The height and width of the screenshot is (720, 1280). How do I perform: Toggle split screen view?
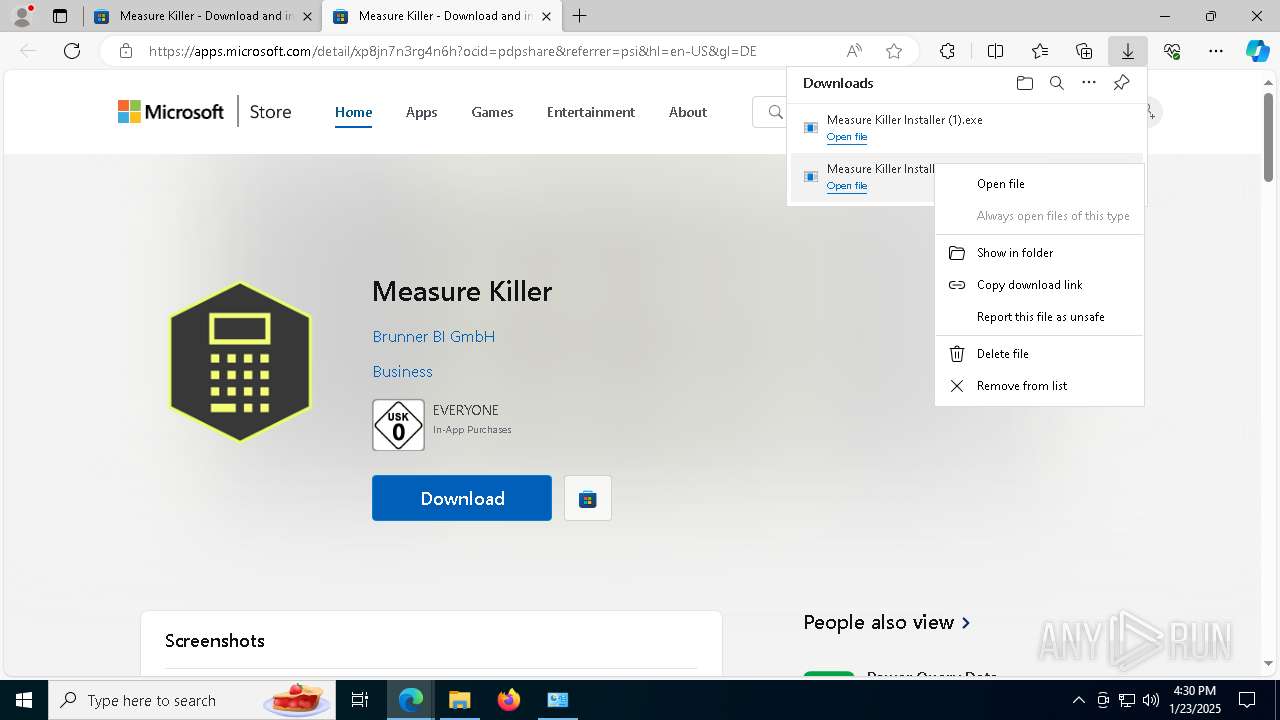coord(995,51)
